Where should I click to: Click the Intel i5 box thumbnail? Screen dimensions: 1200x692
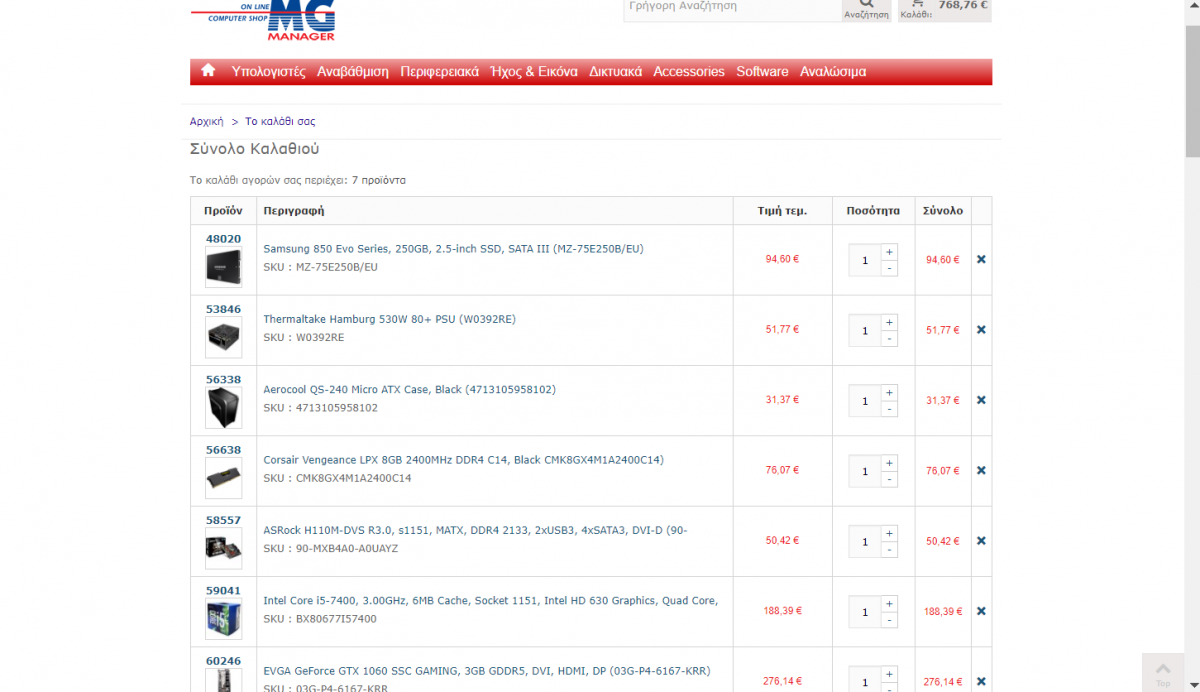pyautogui.click(x=223, y=620)
